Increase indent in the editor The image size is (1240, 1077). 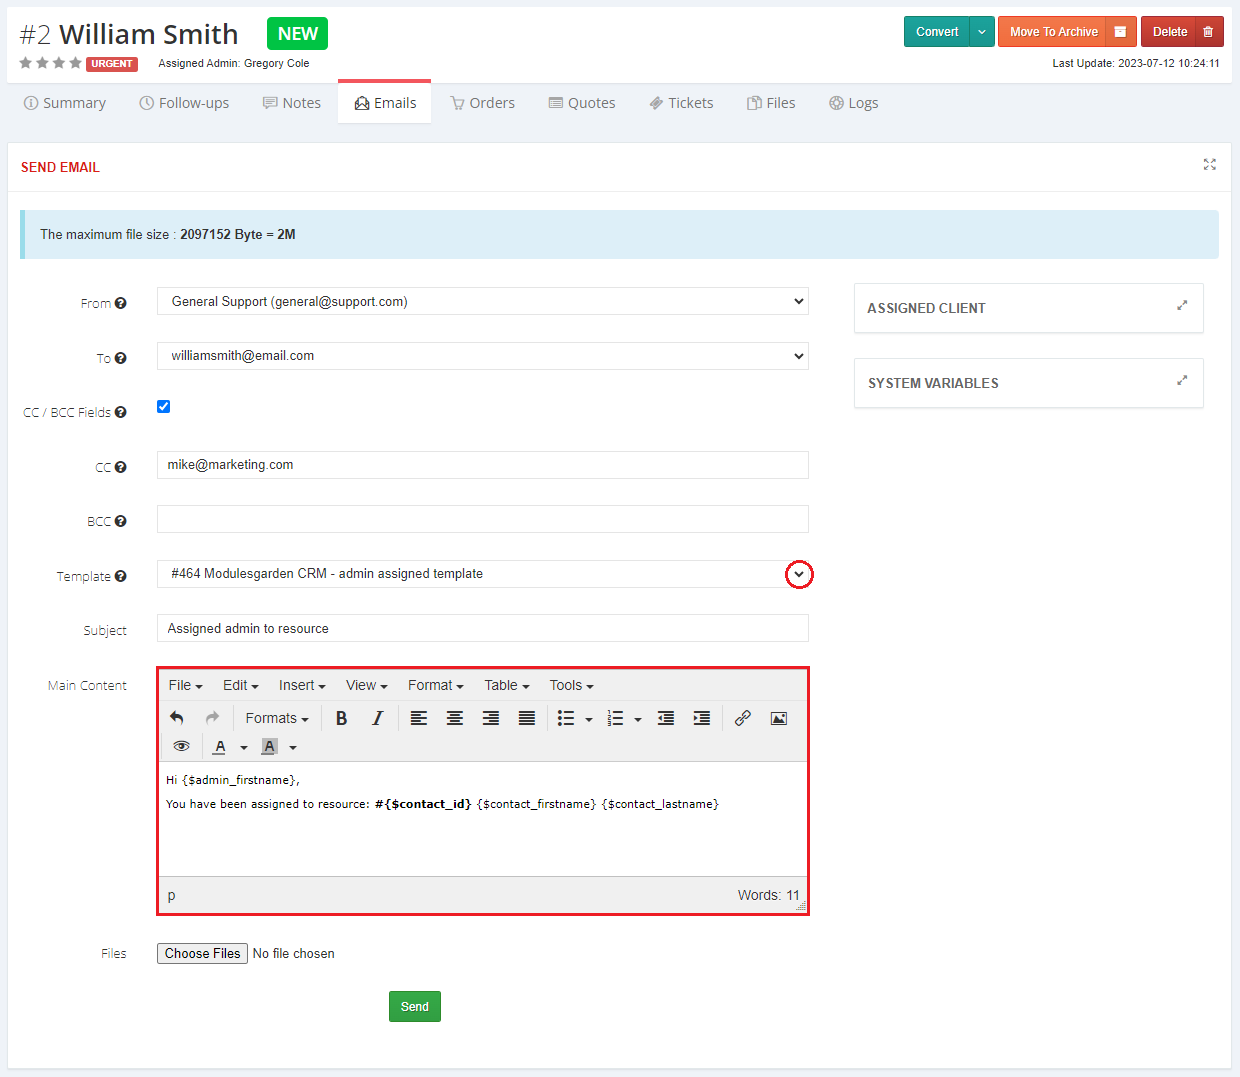point(702,718)
